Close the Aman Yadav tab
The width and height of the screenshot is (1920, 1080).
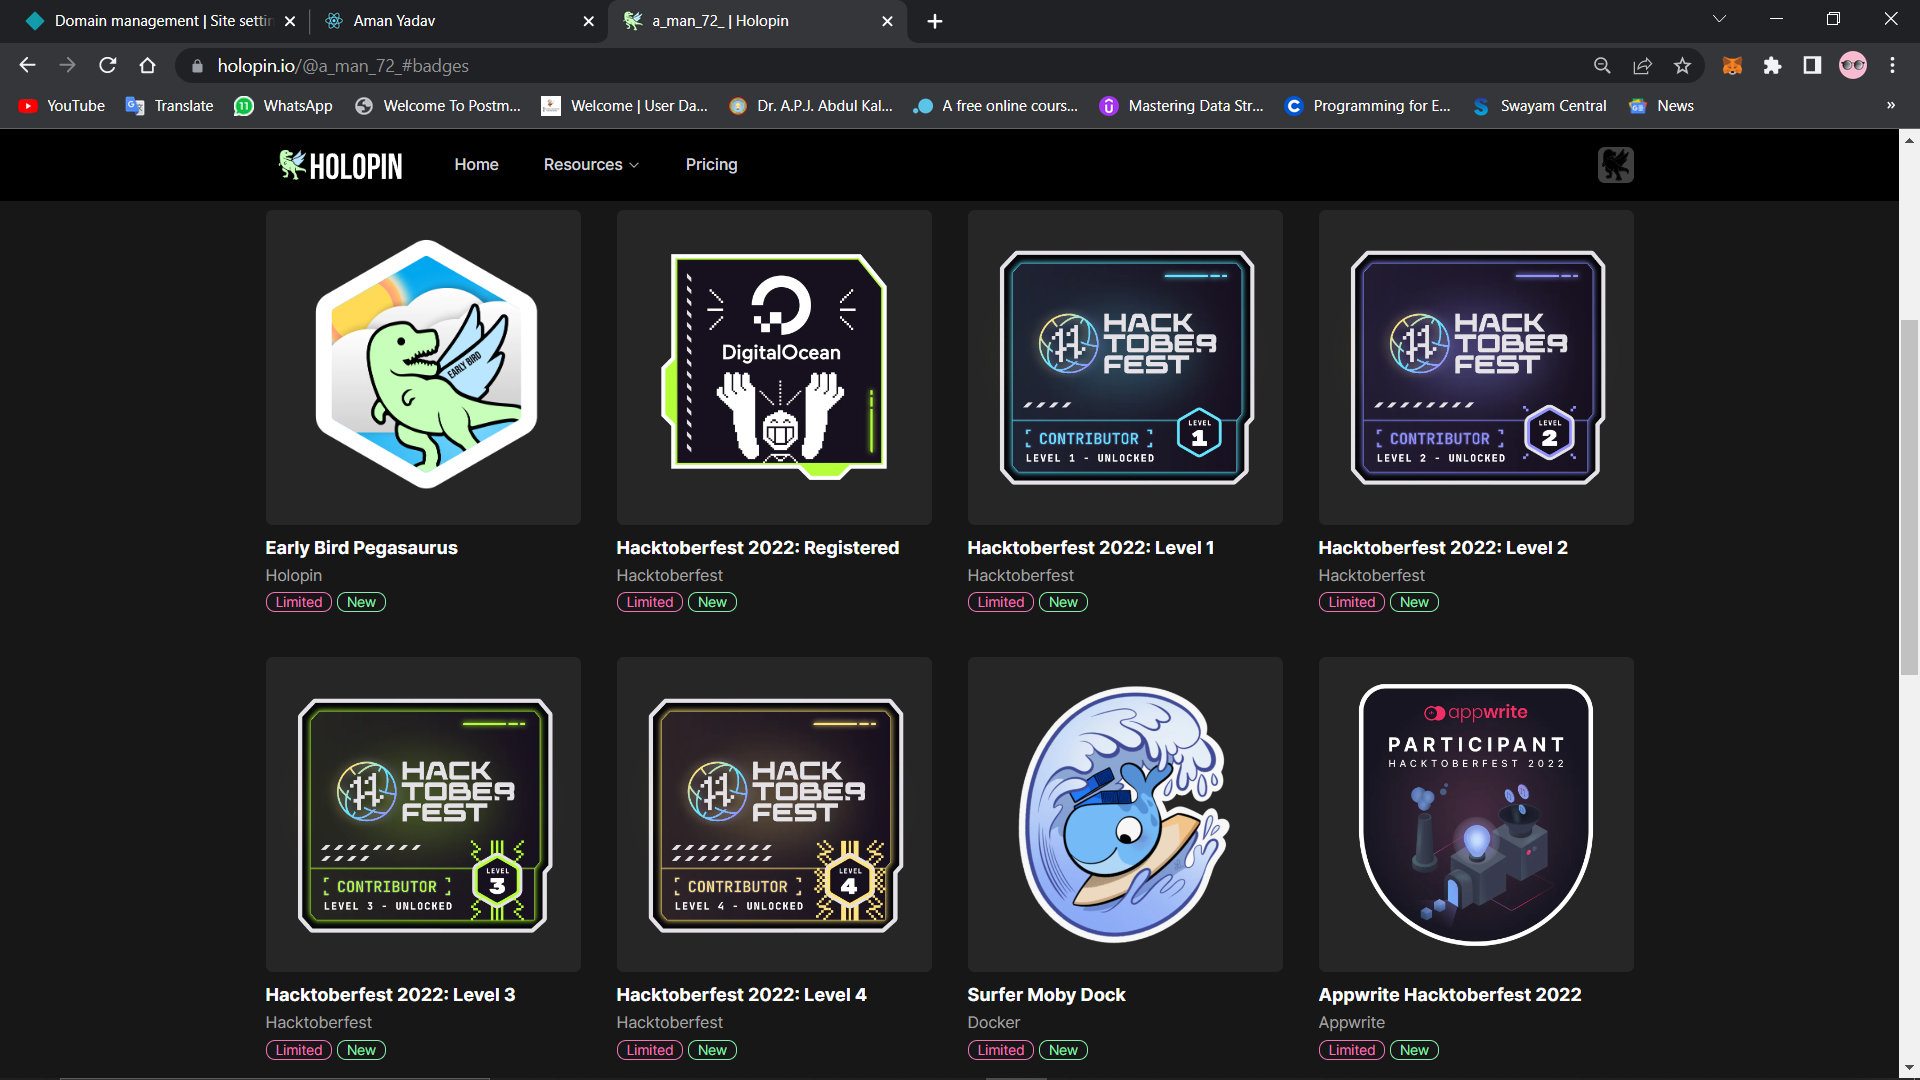tap(588, 21)
